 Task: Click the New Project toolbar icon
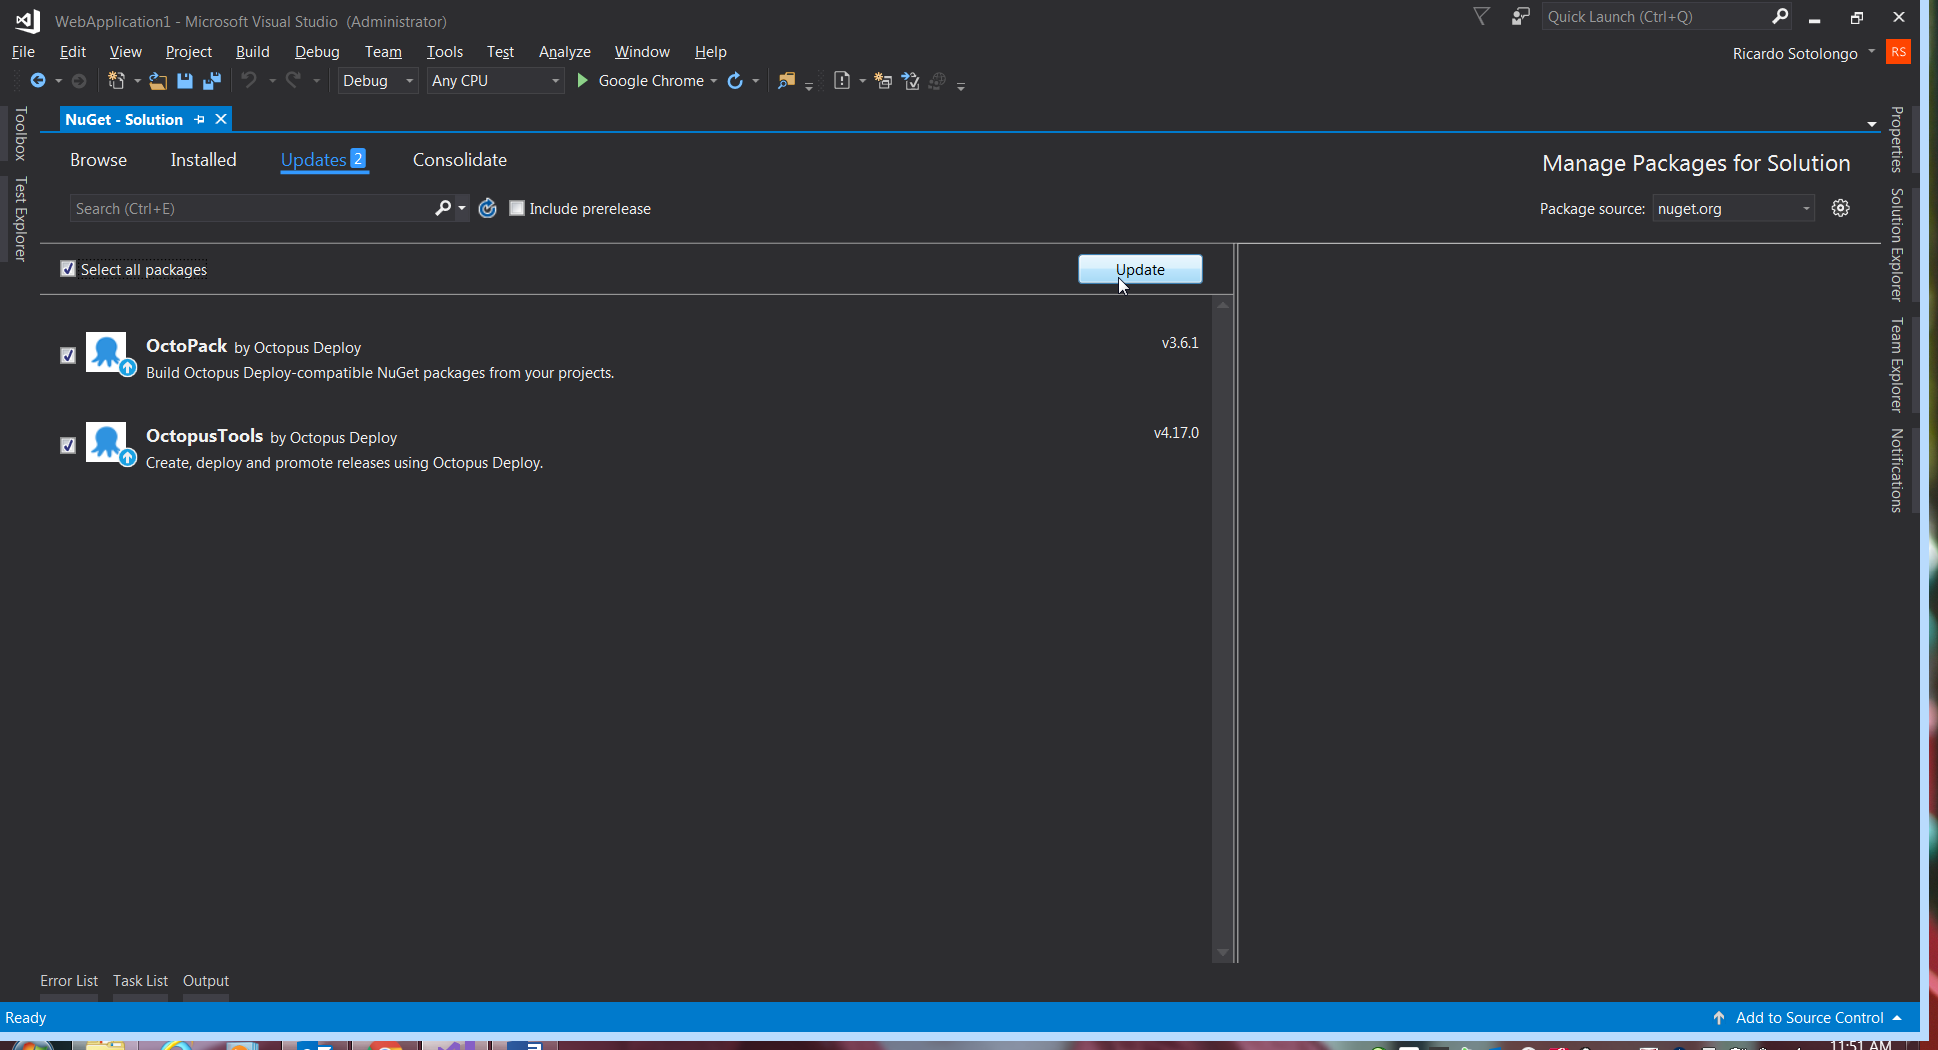pos(116,81)
